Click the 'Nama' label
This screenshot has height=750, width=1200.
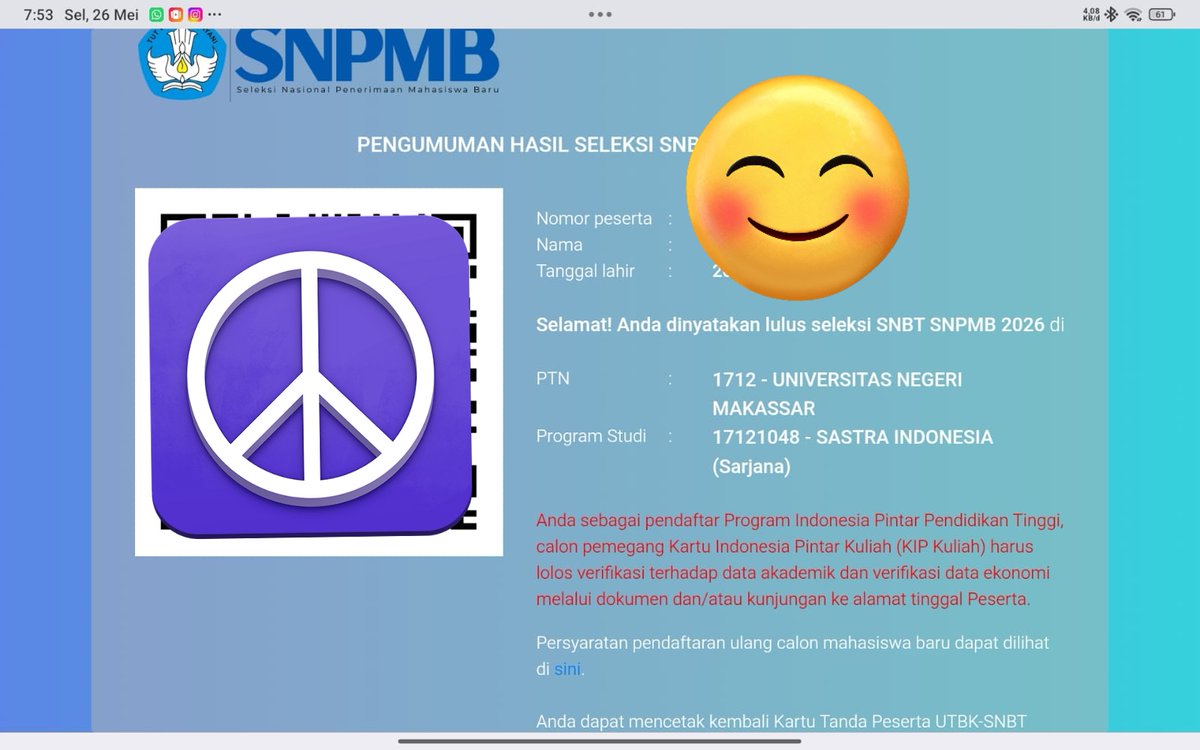click(559, 245)
